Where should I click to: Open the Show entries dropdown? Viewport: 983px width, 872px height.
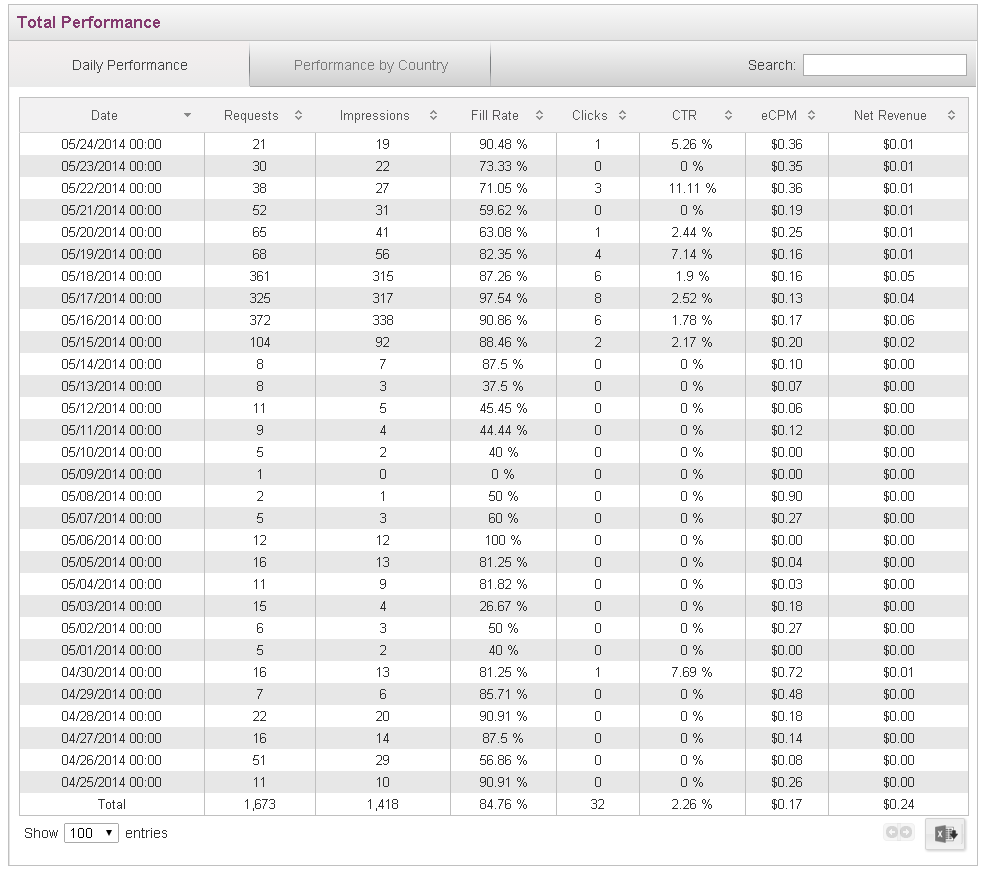coord(92,833)
